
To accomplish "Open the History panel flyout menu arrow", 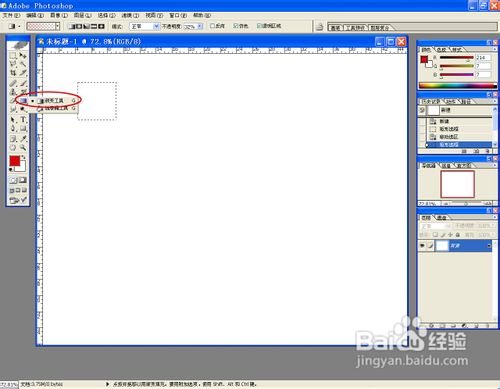I will 495,101.
